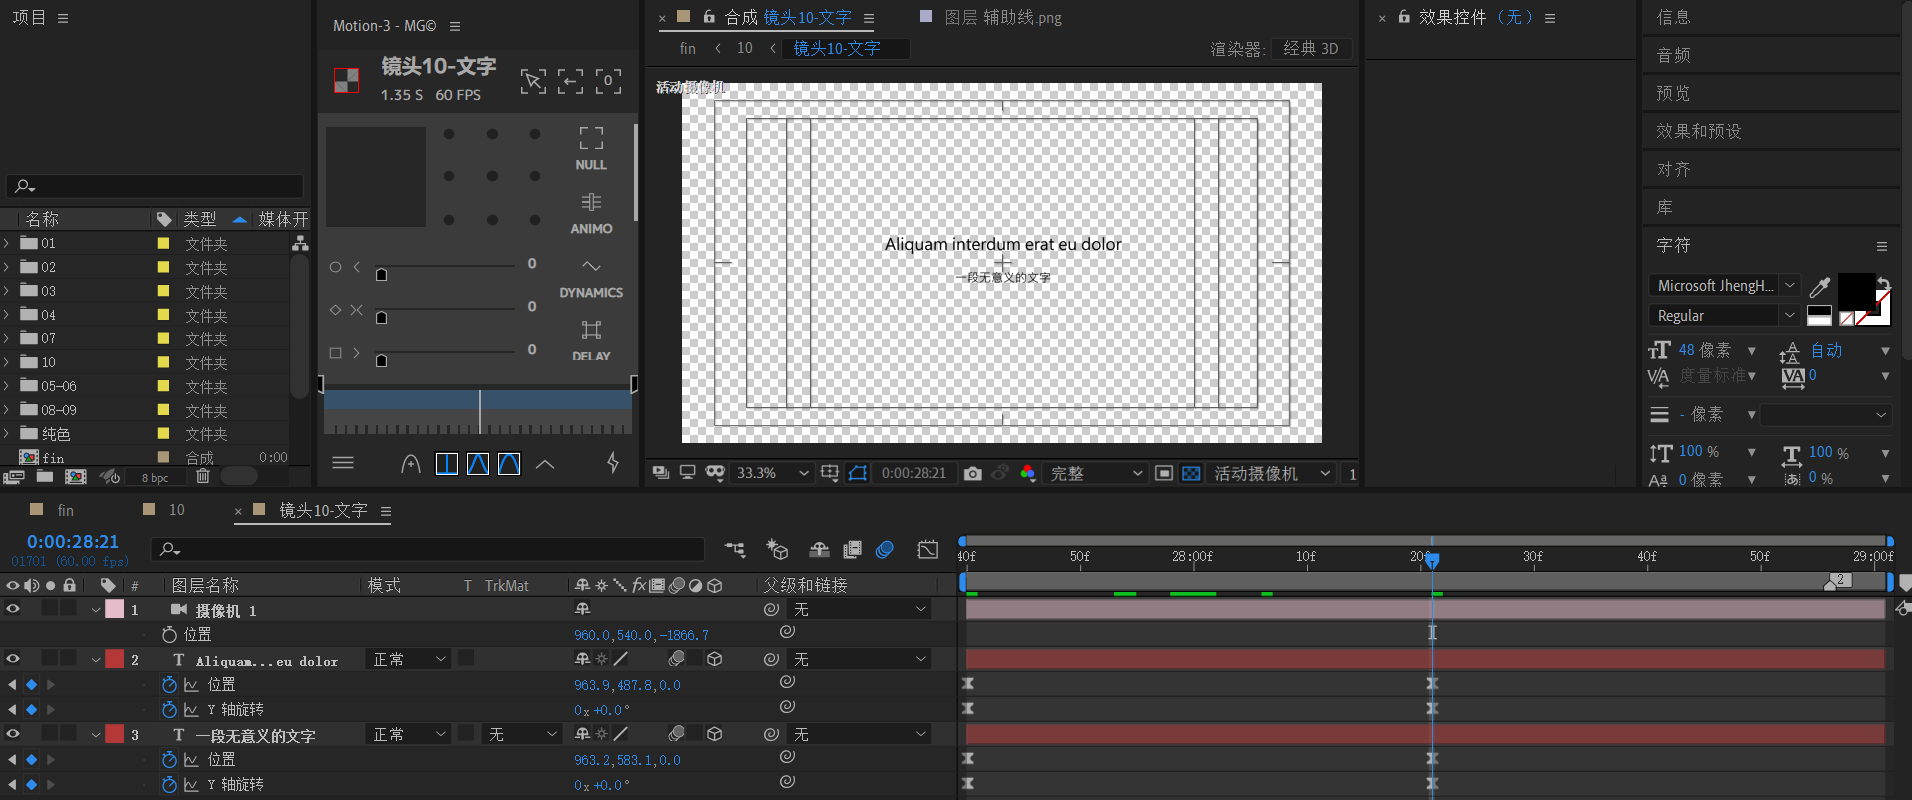
Task: Hide the 一段无意义的文字 layer
Action: [13, 734]
